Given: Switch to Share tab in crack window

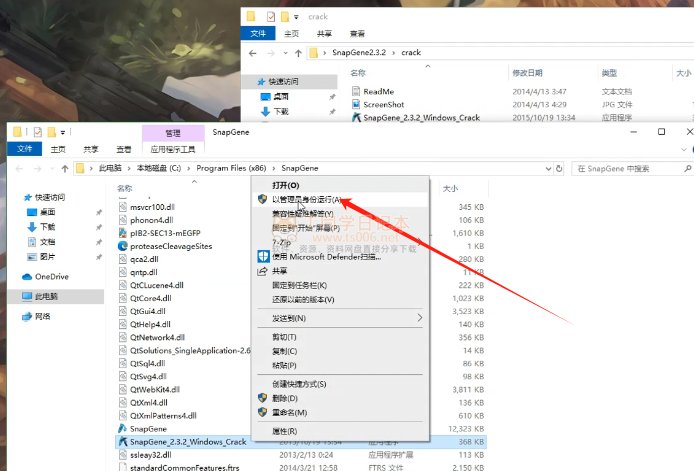Looking at the screenshot, I should 324,34.
